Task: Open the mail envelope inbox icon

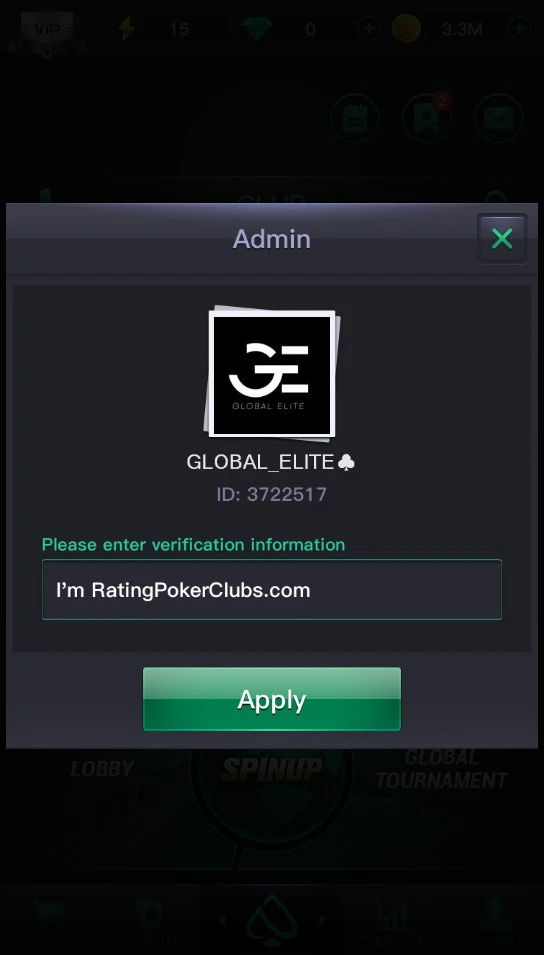Action: 498,119
